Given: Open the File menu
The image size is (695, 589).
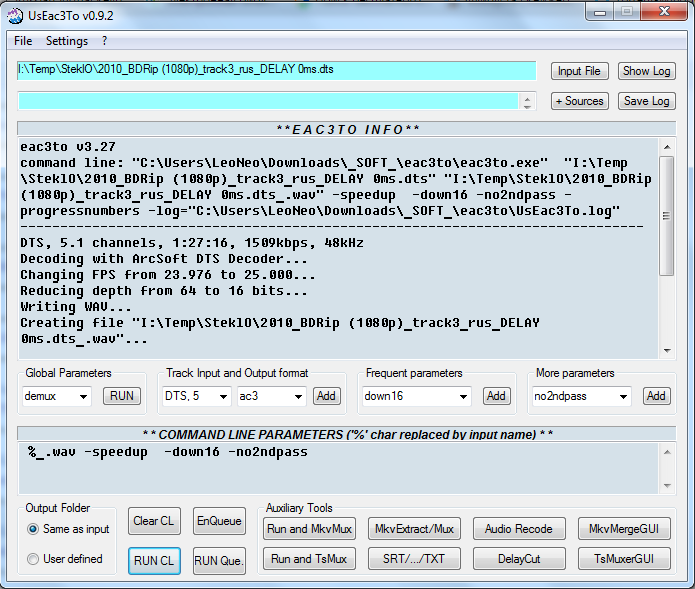Looking at the screenshot, I should point(23,41).
